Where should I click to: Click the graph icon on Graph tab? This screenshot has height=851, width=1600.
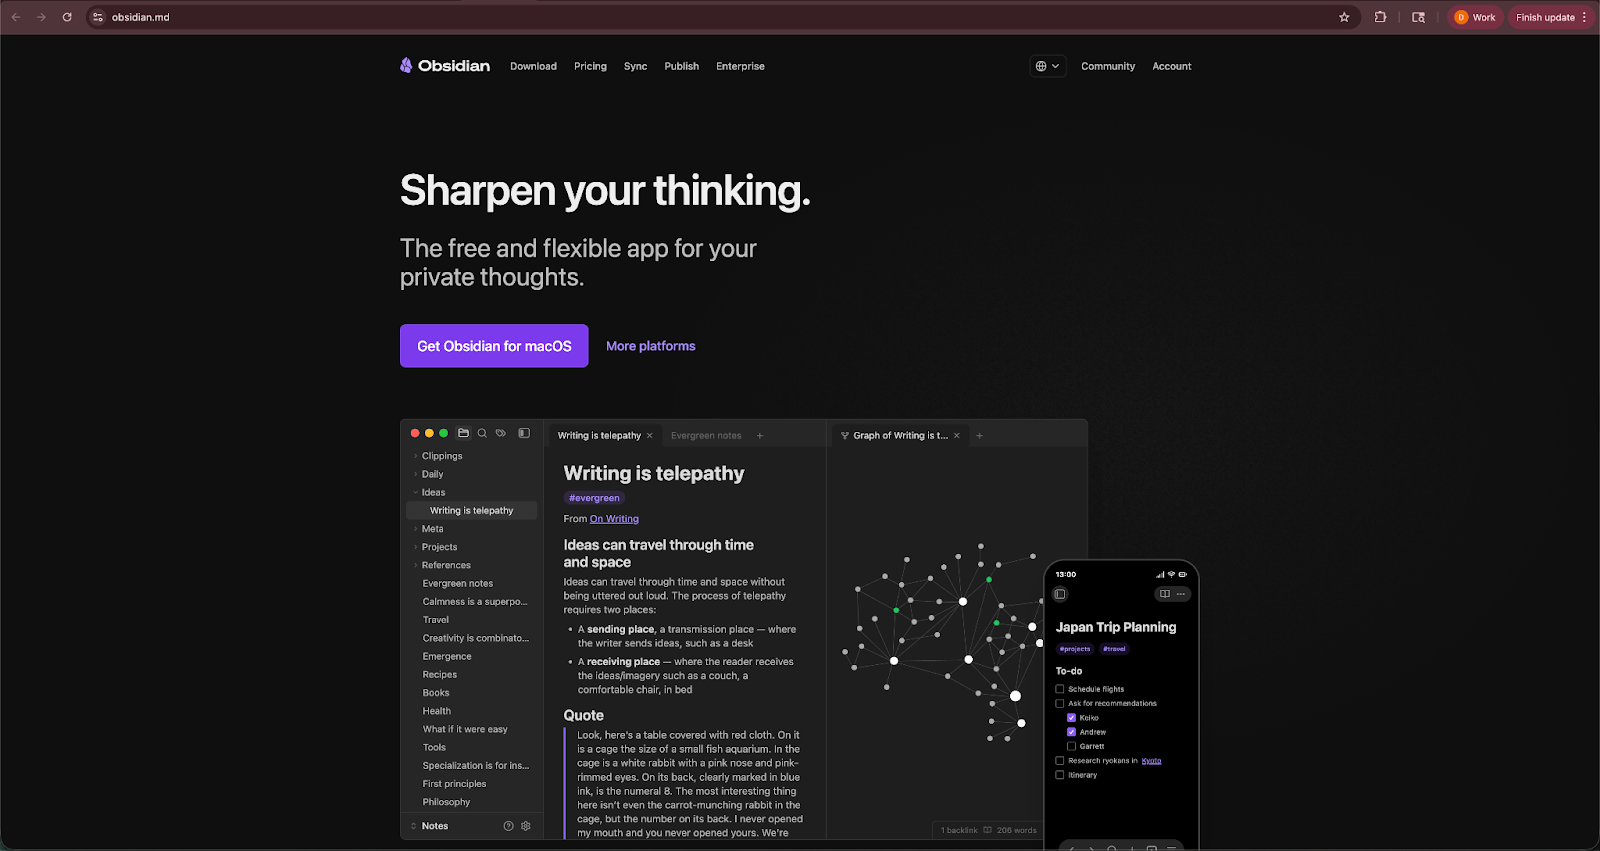(845, 436)
